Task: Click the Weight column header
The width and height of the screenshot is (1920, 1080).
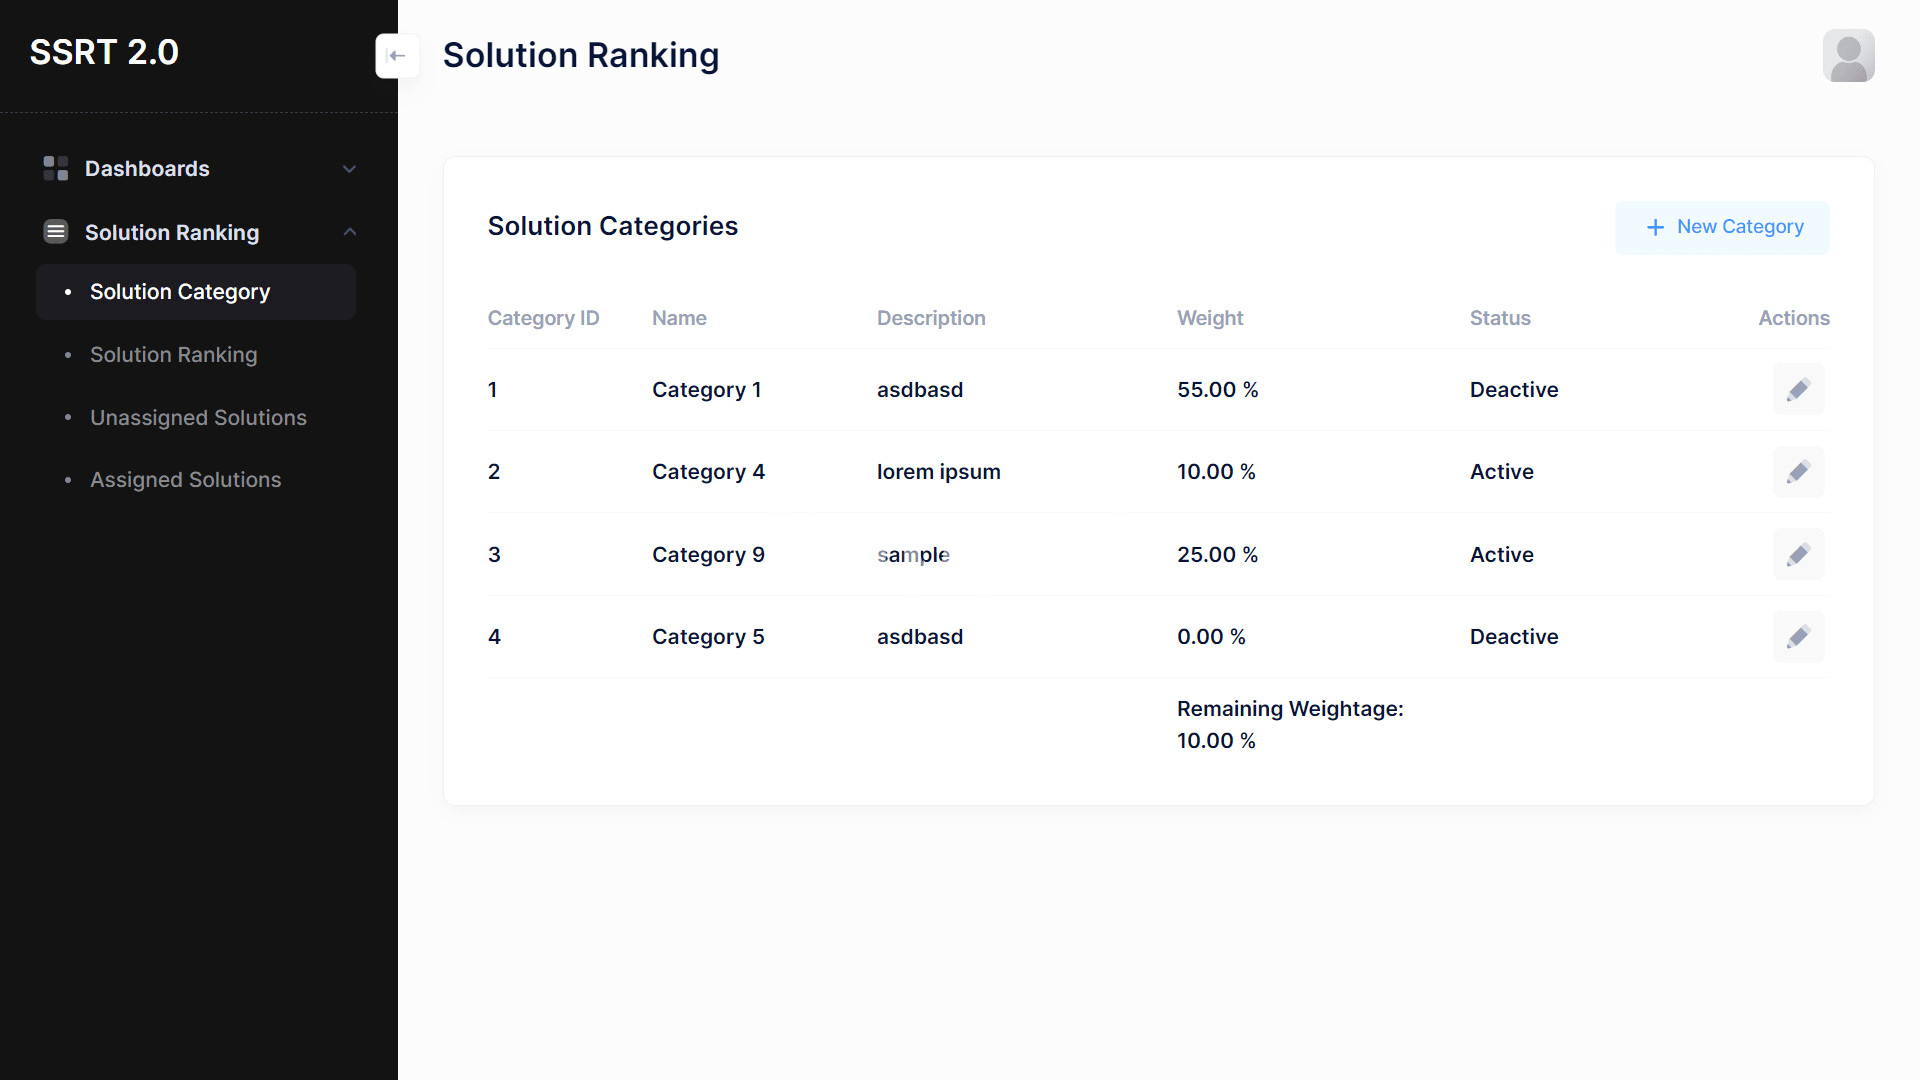Action: [1210, 318]
